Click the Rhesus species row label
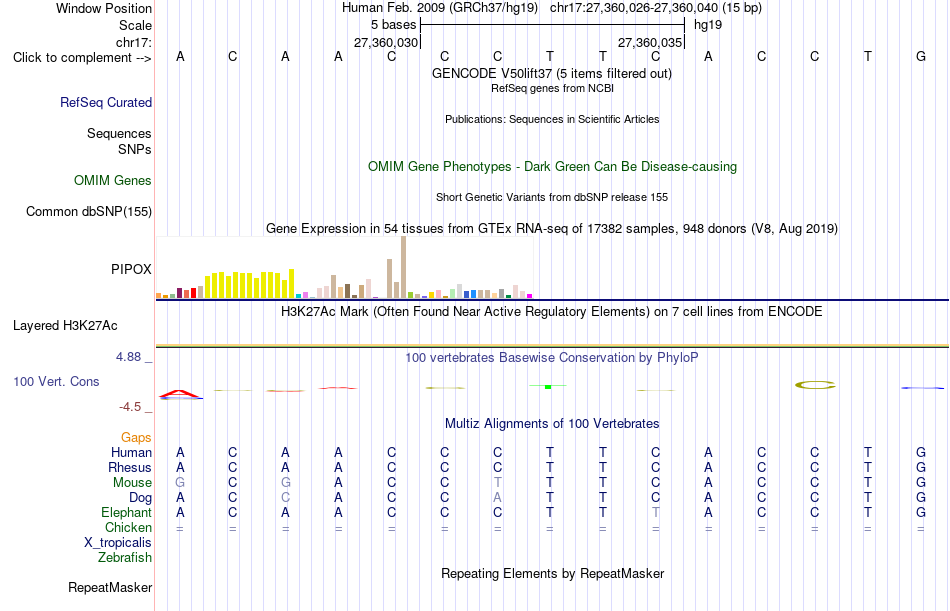 (130, 468)
